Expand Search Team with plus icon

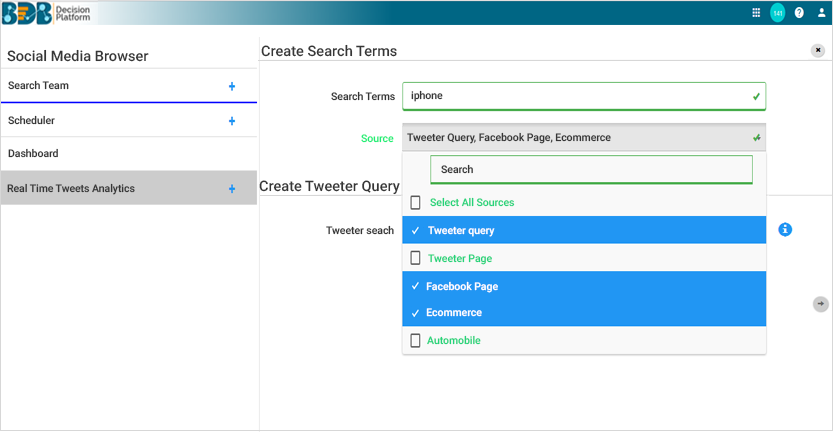point(232,87)
